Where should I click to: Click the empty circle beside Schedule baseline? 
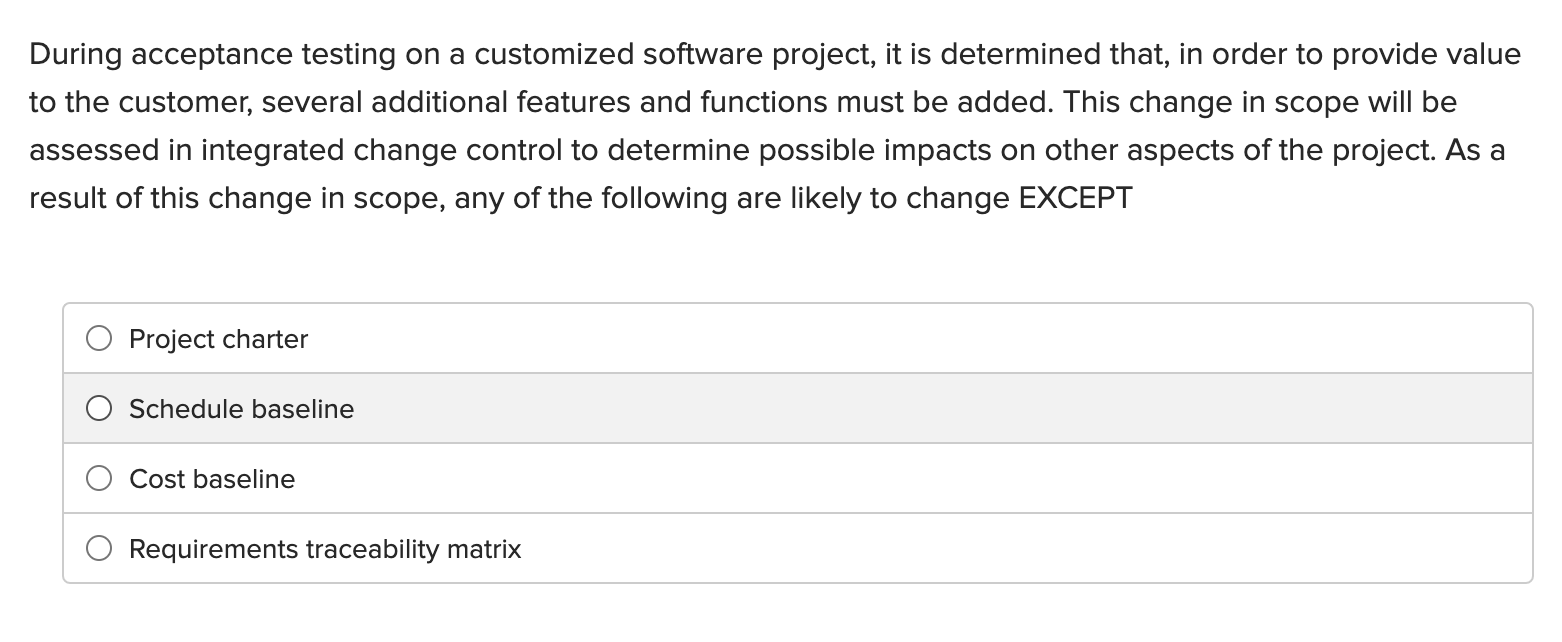99,408
